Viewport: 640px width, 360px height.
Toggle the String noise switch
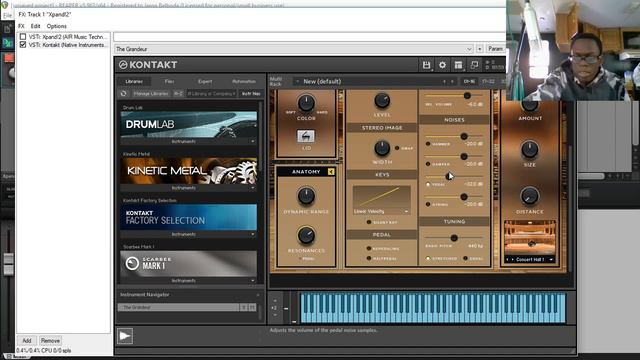428,204
